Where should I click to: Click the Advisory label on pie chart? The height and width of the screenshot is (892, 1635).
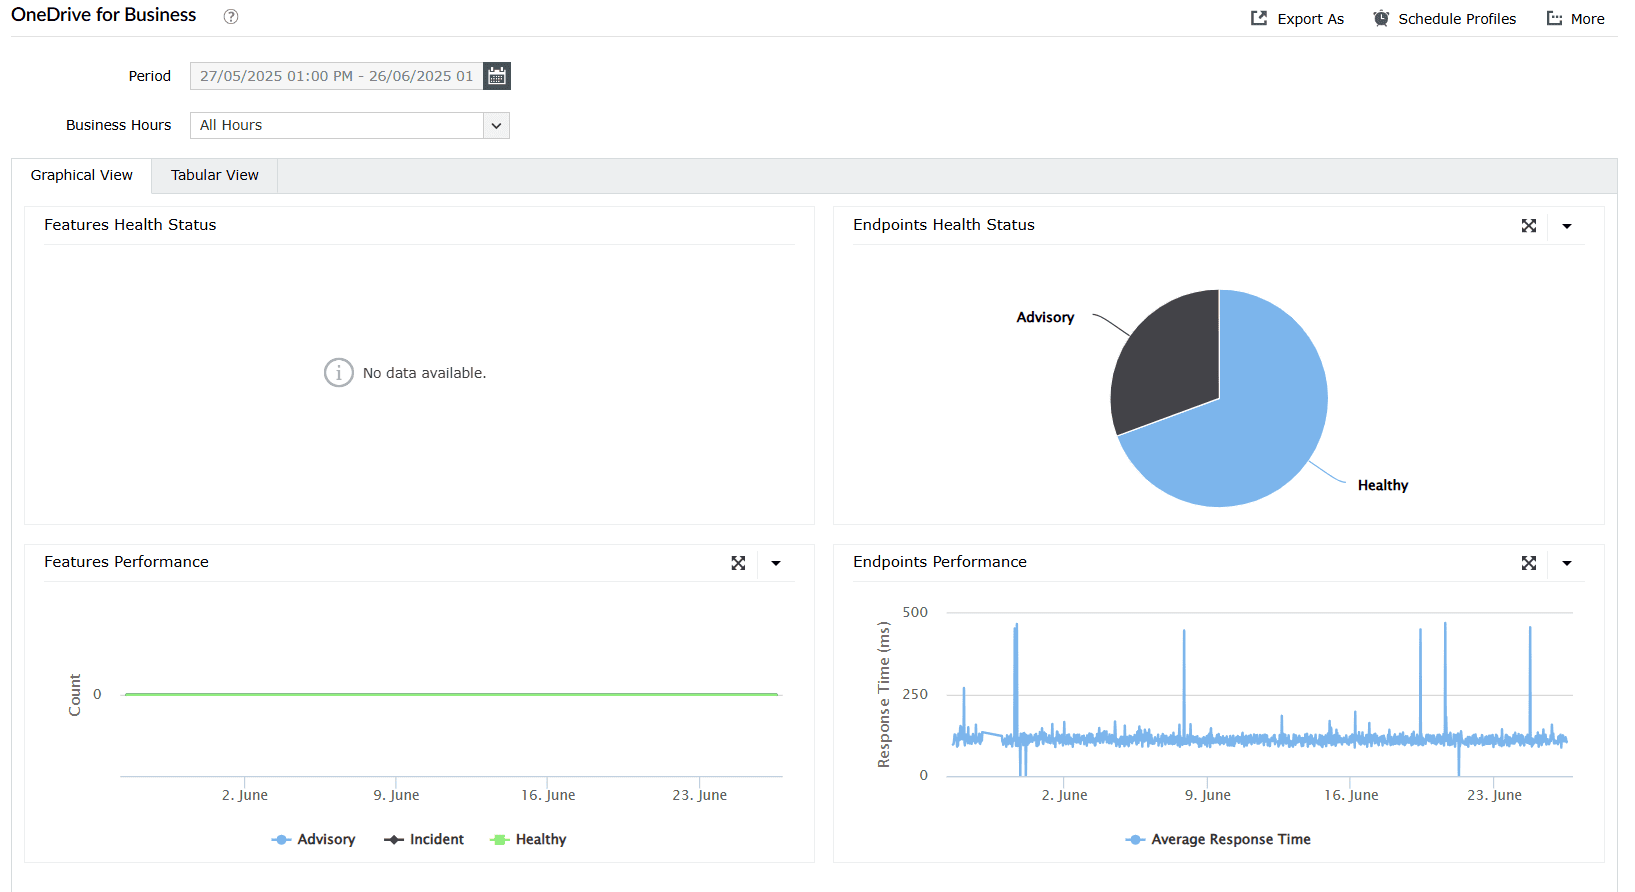[1045, 317]
